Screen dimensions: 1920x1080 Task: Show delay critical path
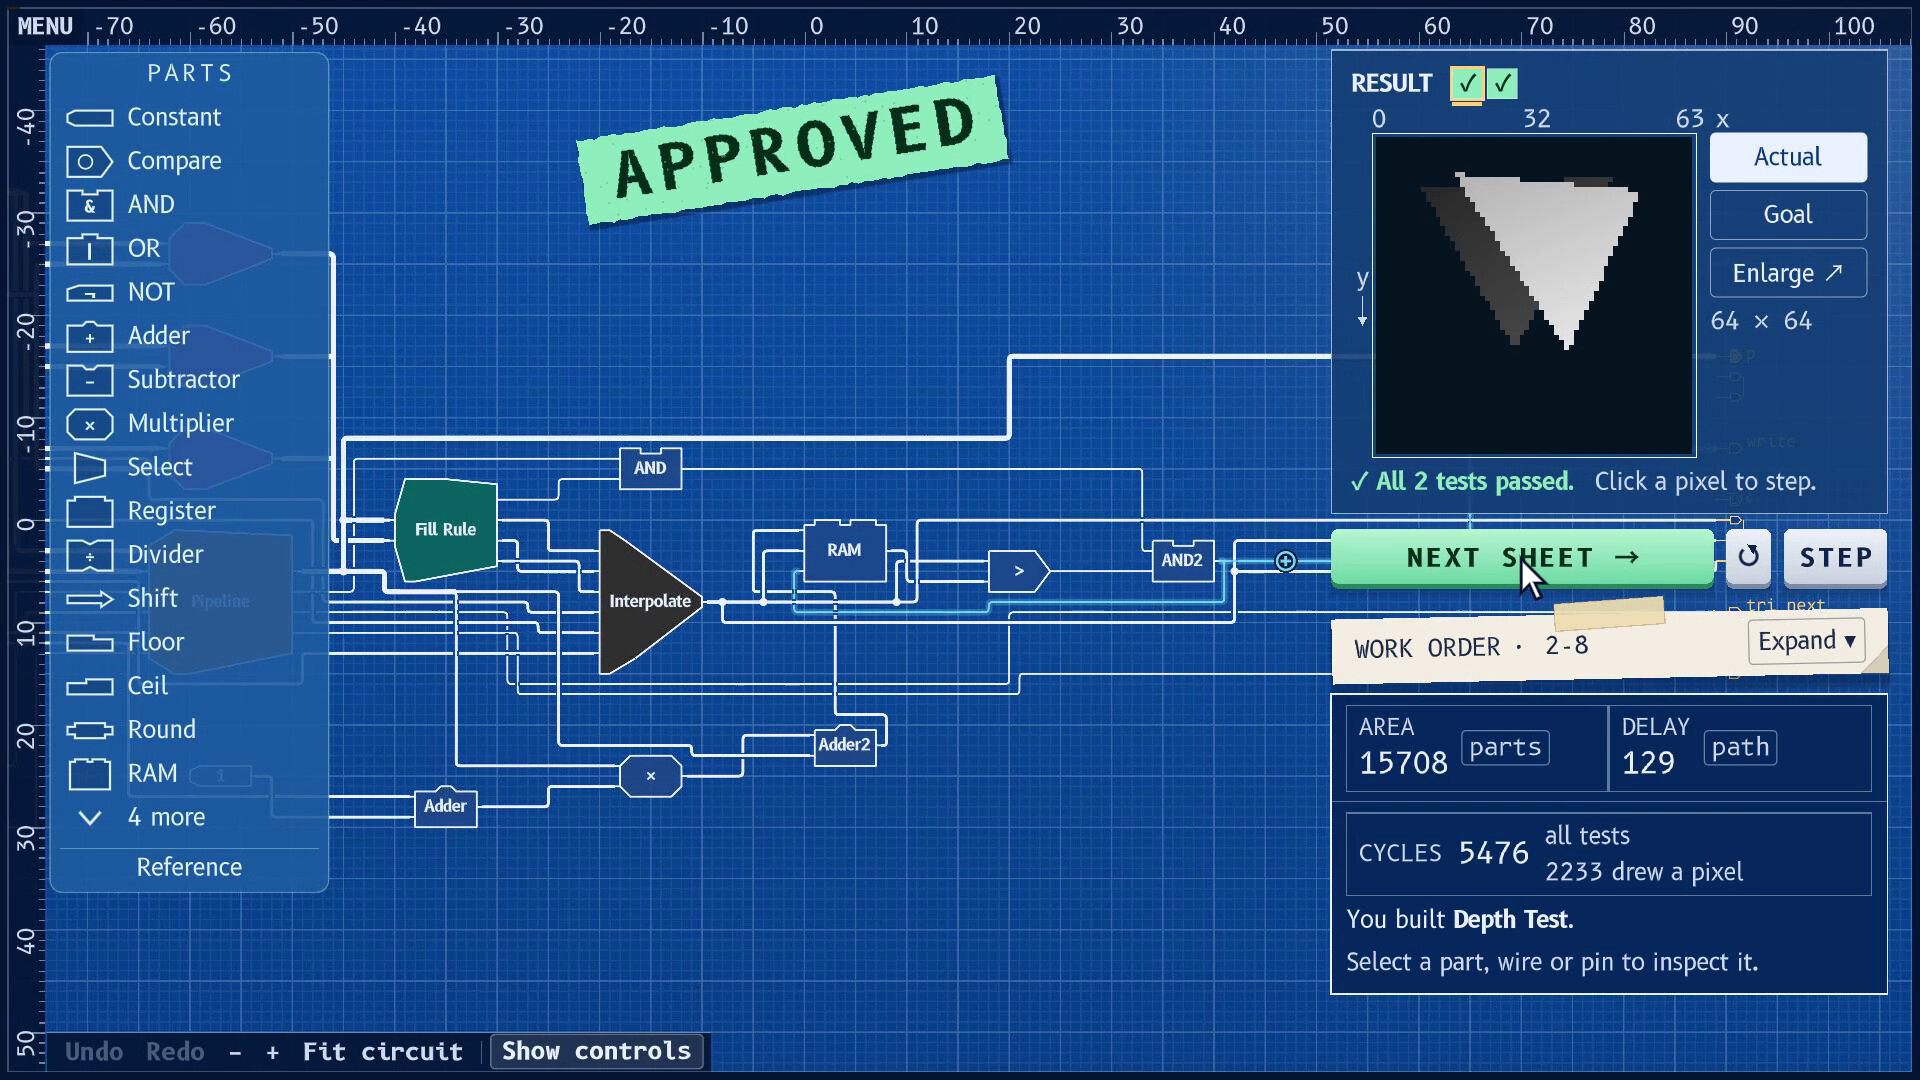[1740, 748]
